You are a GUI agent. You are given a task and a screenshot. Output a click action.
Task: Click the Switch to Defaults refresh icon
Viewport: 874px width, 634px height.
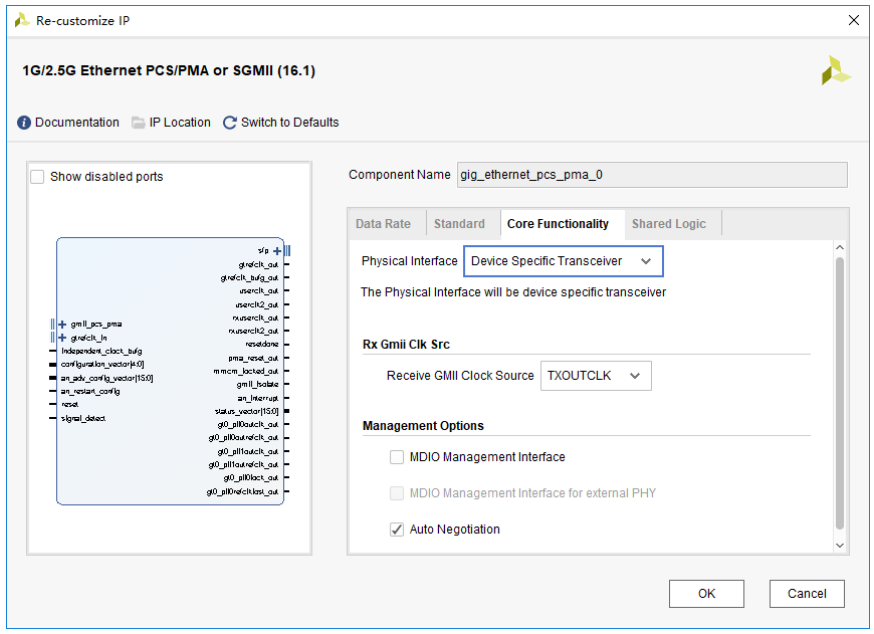pos(230,123)
